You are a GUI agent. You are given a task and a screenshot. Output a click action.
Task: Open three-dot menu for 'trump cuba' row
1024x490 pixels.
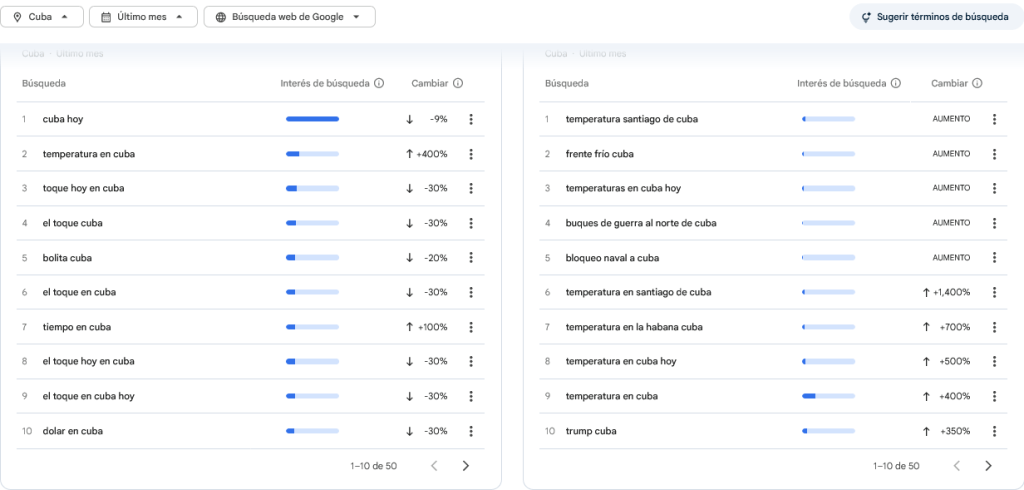tap(994, 431)
